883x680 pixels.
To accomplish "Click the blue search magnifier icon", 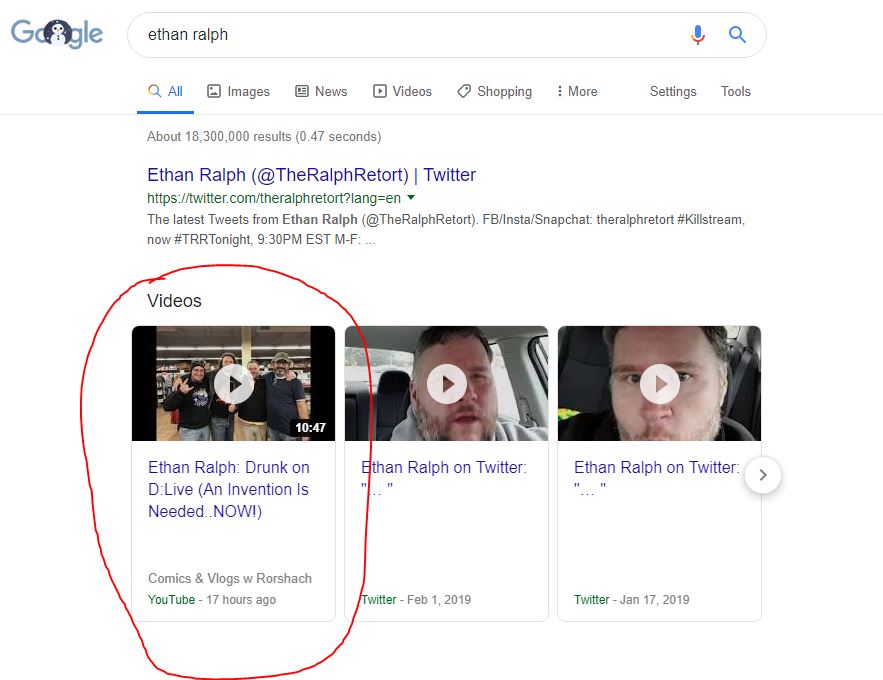I will tap(737, 35).
